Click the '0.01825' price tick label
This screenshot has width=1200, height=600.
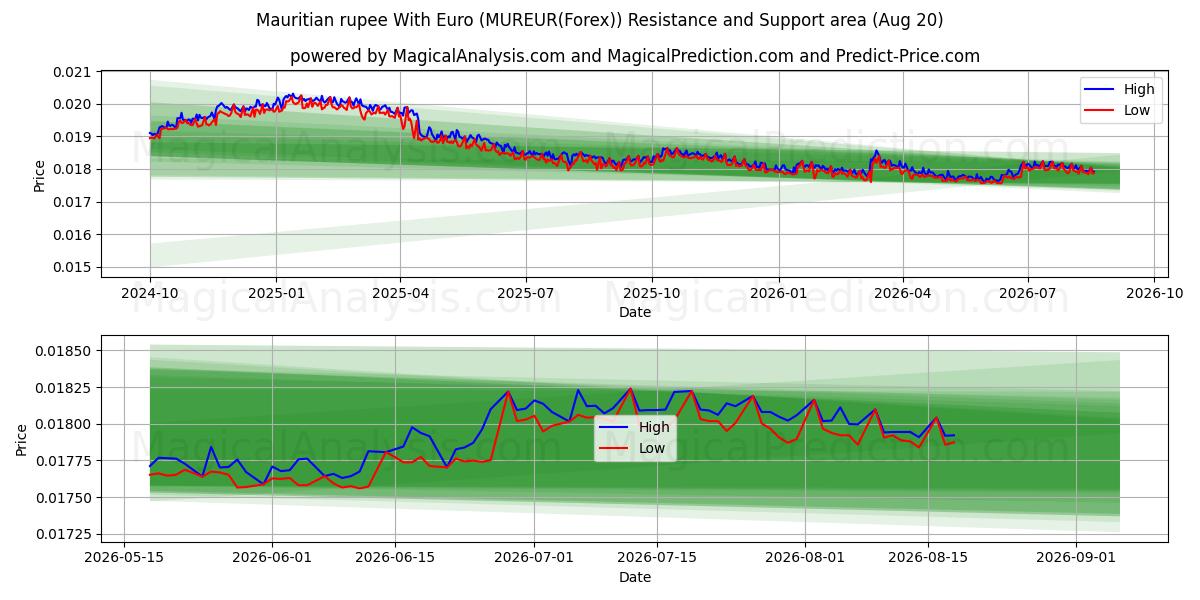click(x=63, y=388)
